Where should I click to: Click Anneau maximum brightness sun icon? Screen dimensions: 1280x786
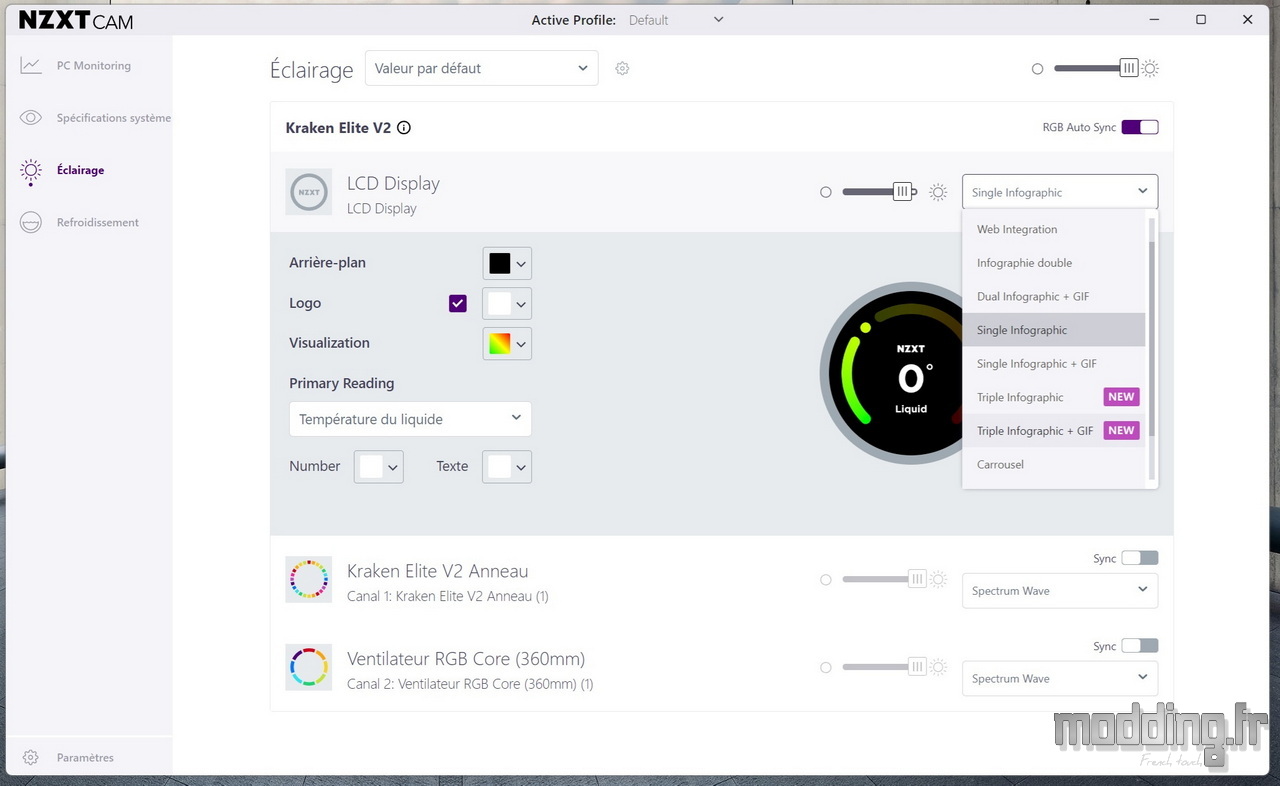coord(938,579)
